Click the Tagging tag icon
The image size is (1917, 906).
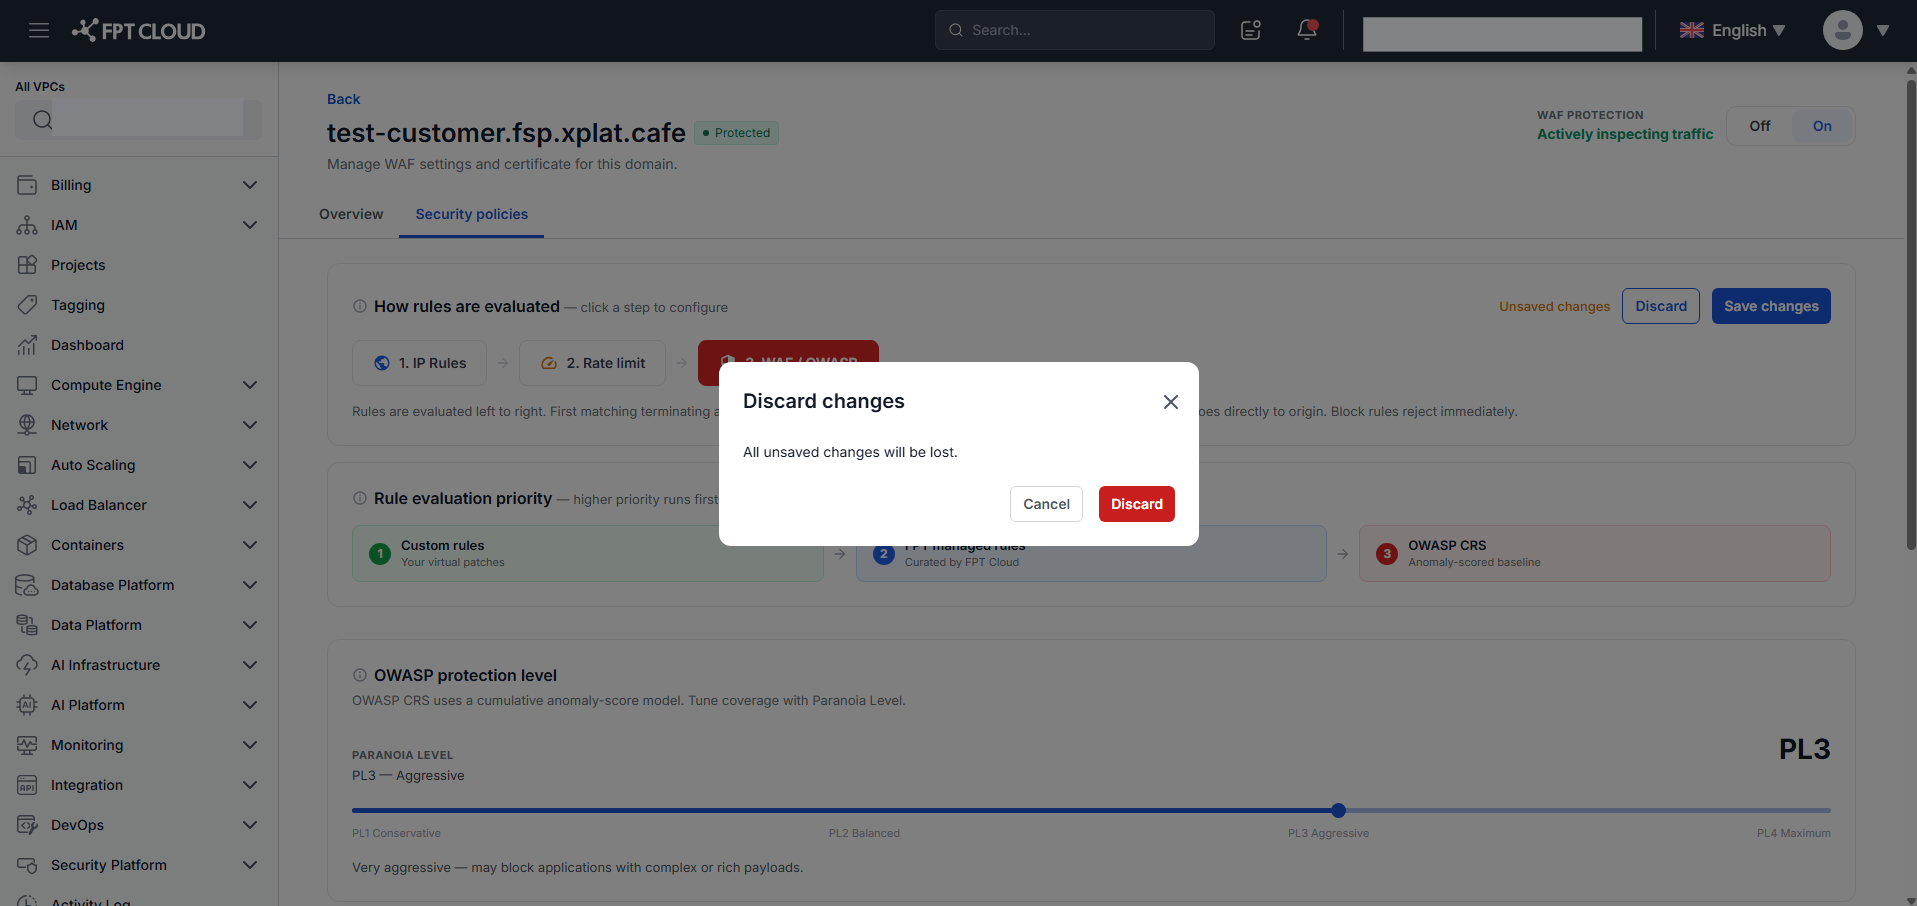[x=27, y=305]
